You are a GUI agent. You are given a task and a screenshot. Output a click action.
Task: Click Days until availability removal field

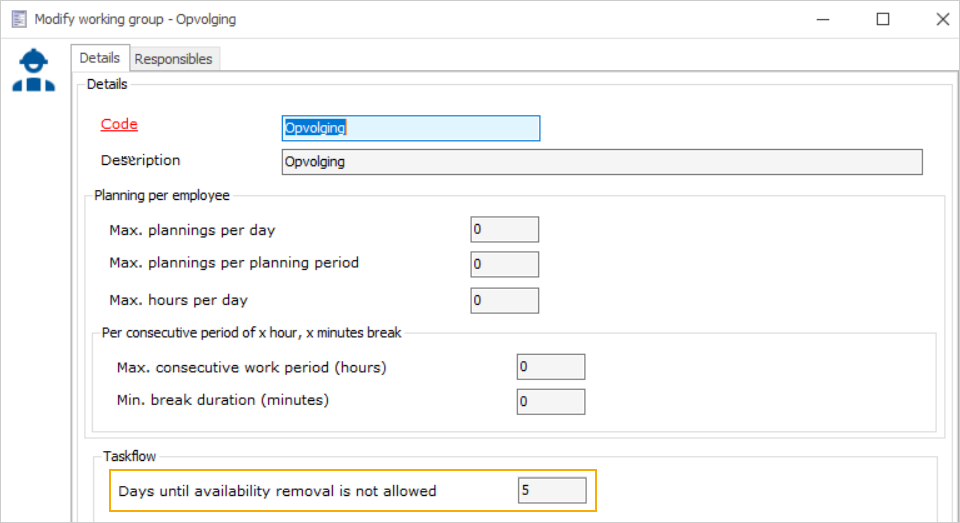[551, 490]
